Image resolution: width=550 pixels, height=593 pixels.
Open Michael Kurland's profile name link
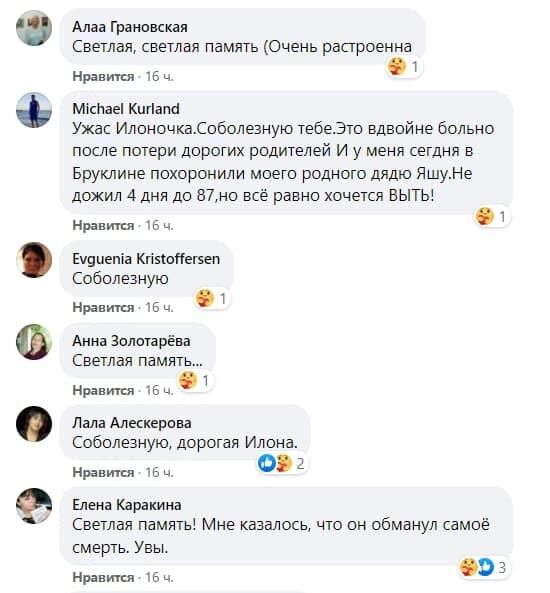[x=126, y=109]
